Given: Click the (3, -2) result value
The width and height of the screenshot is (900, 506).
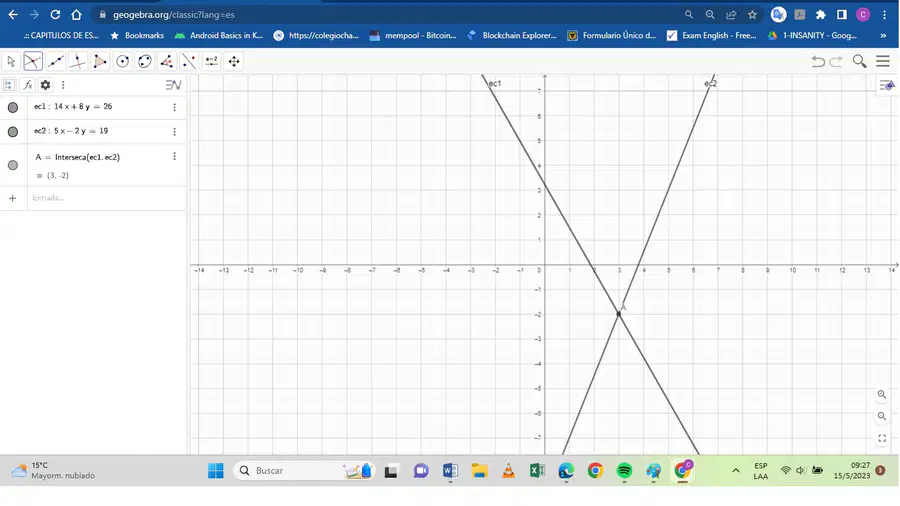Looking at the screenshot, I should [57, 176].
